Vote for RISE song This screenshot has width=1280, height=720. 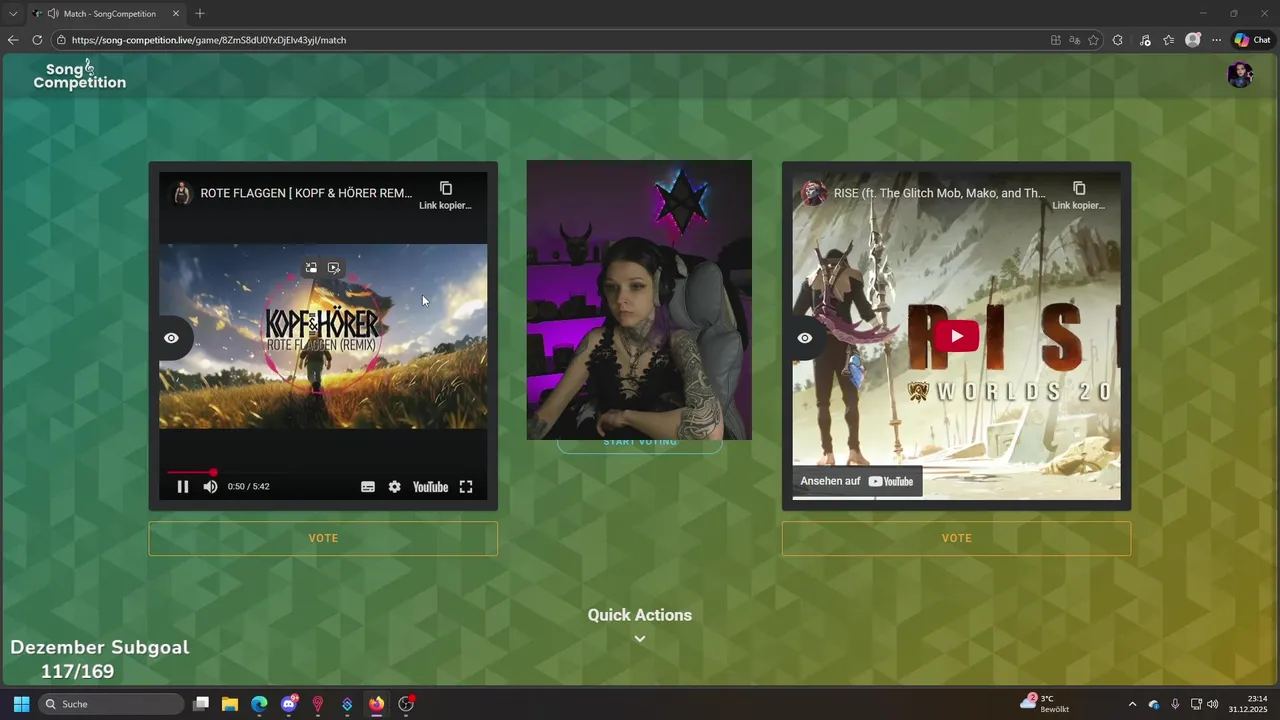coord(956,538)
